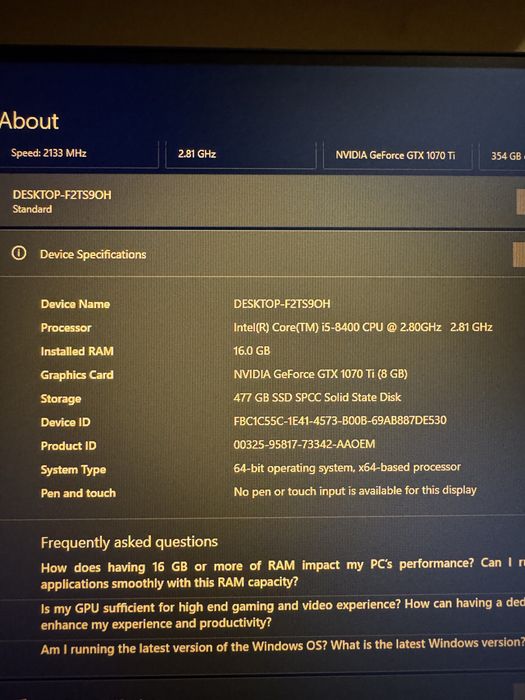Click the Frequently asked questions heading
The height and width of the screenshot is (700, 525).
(x=129, y=542)
